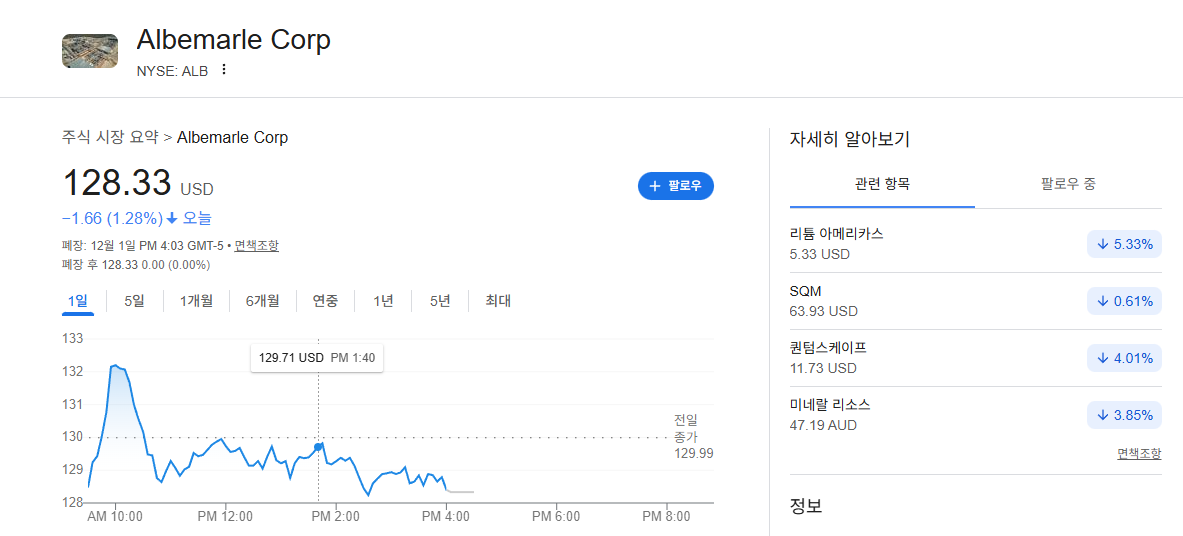Click 퀀텀스케이프 4.01% change badge
This screenshot has height=536, width=1183.
1124,359
